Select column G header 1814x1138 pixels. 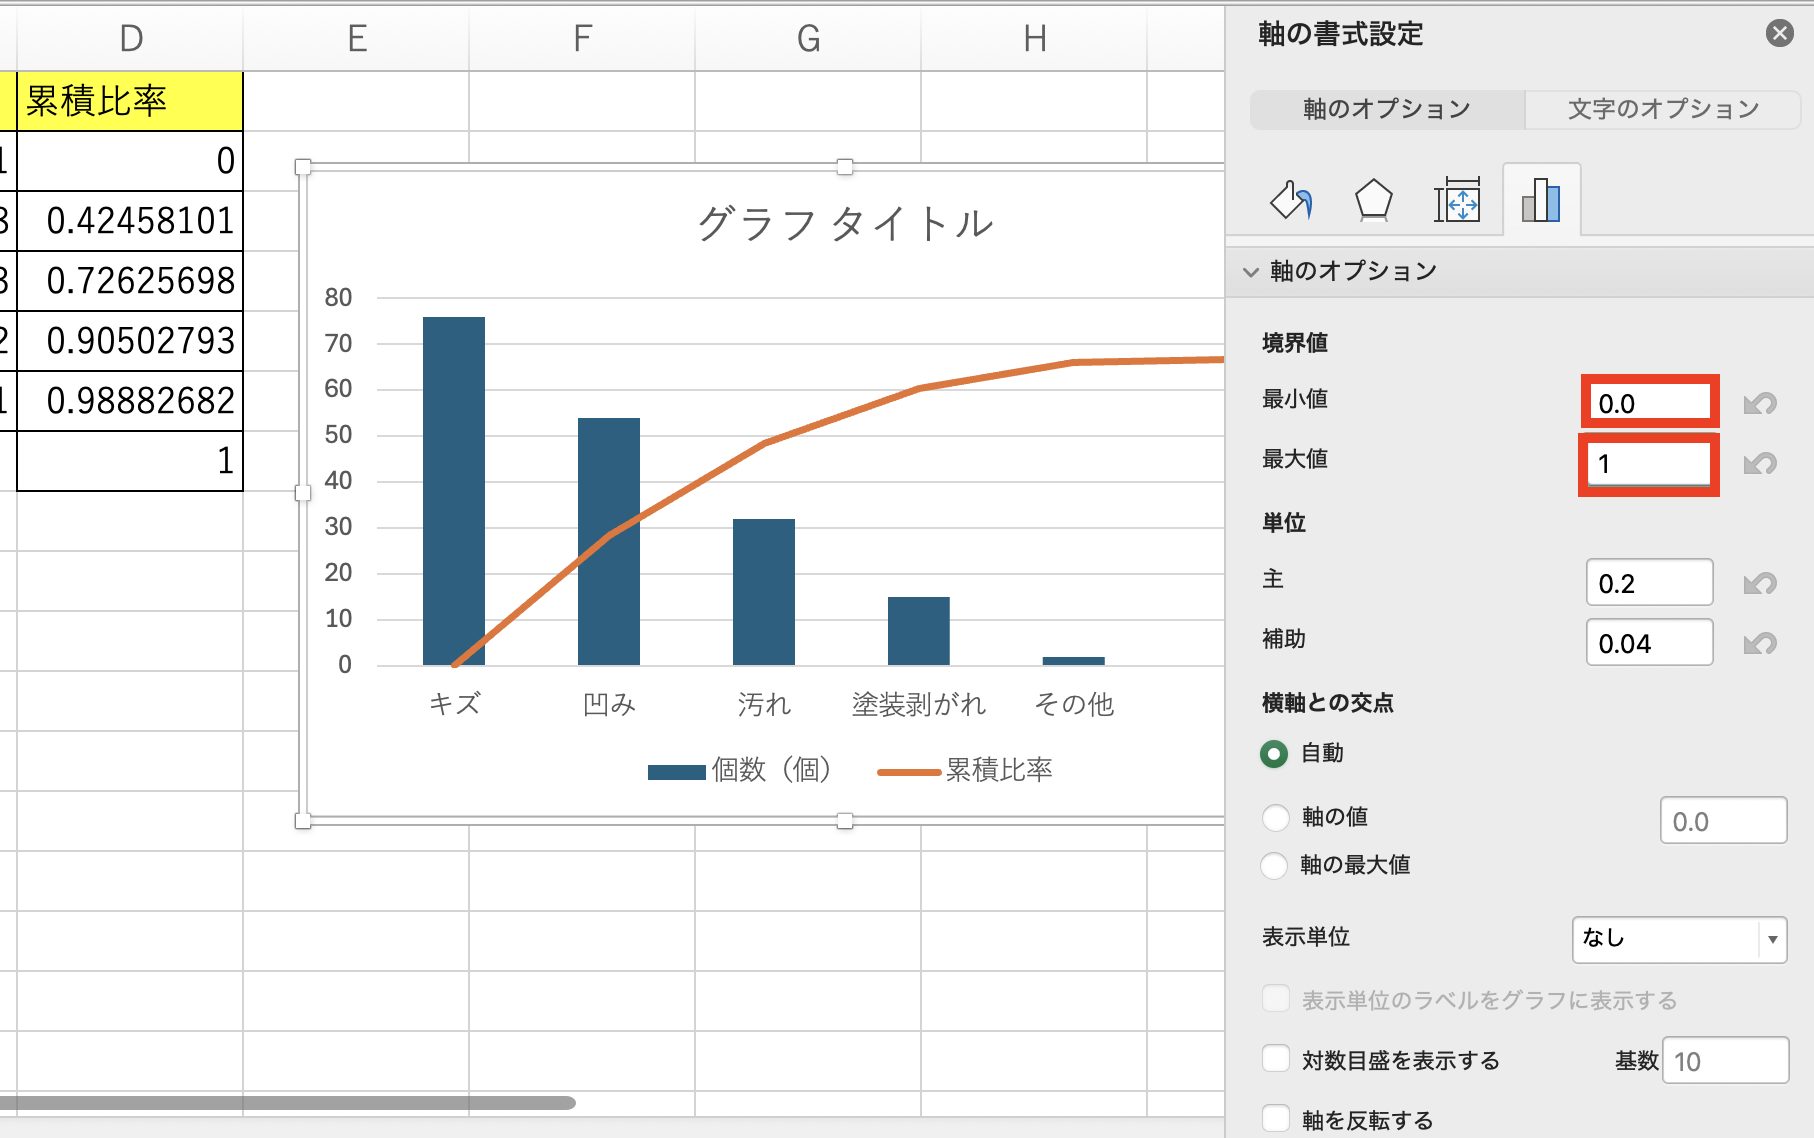808,38
